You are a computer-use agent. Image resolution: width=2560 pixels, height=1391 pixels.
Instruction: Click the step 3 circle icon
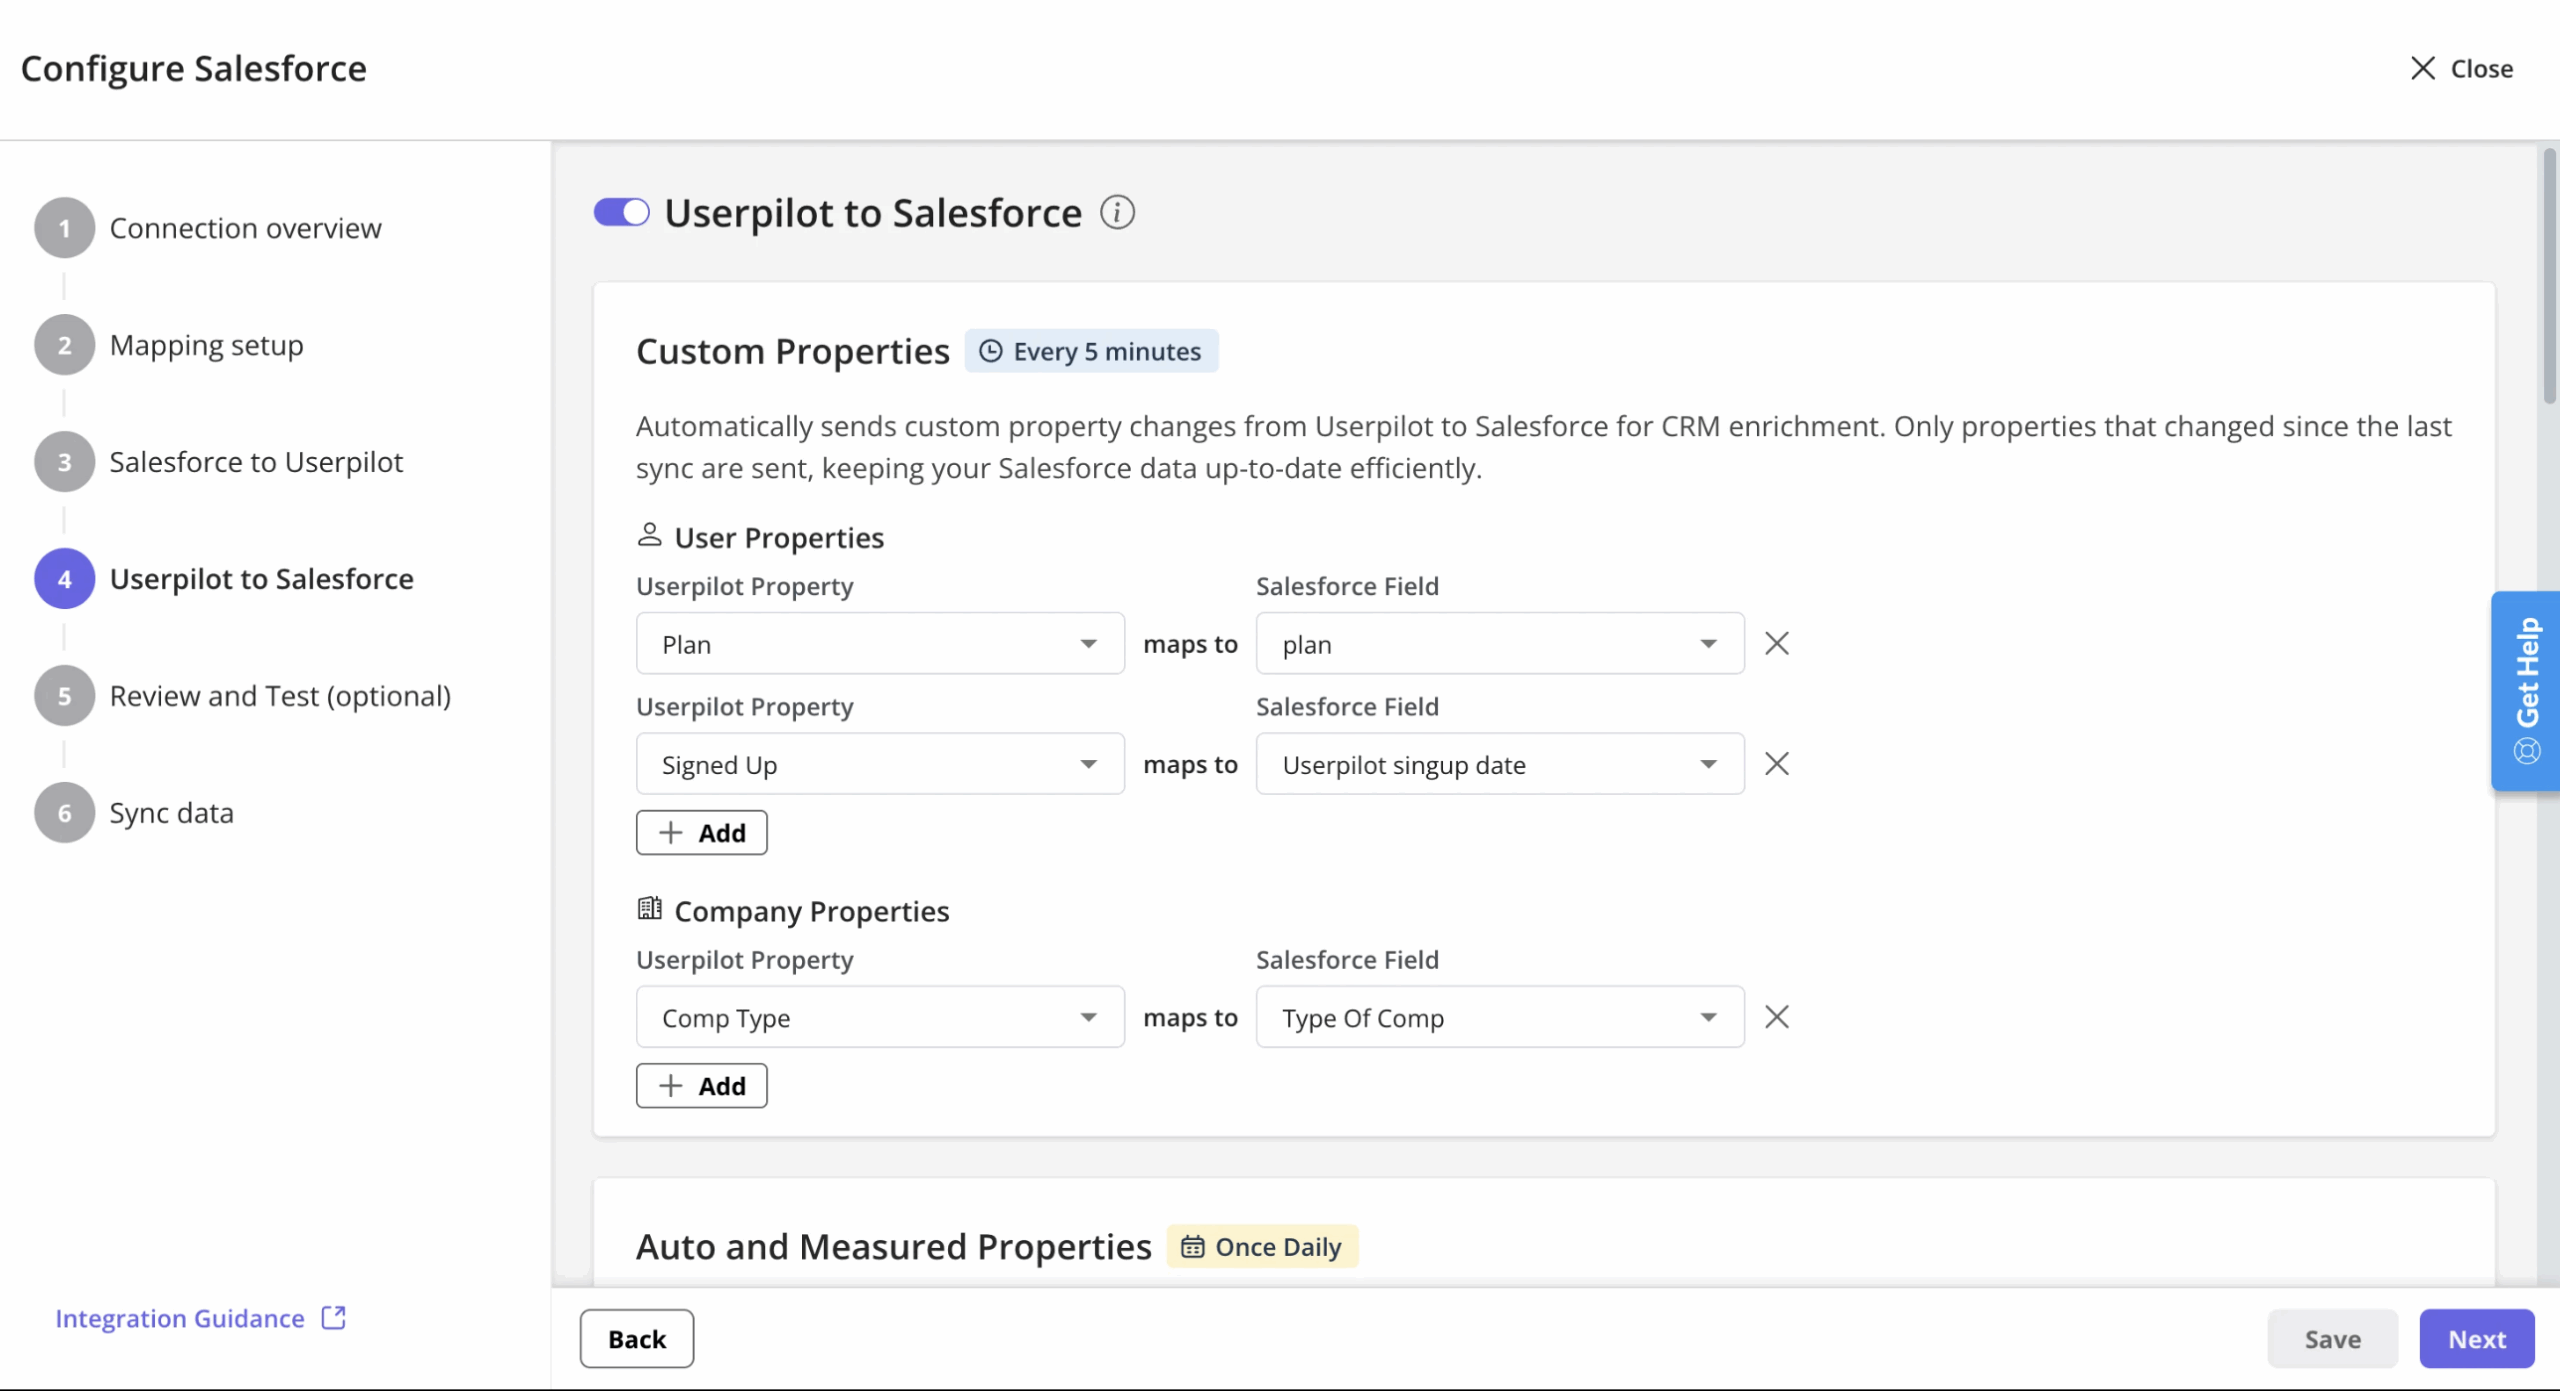point(65,462)
